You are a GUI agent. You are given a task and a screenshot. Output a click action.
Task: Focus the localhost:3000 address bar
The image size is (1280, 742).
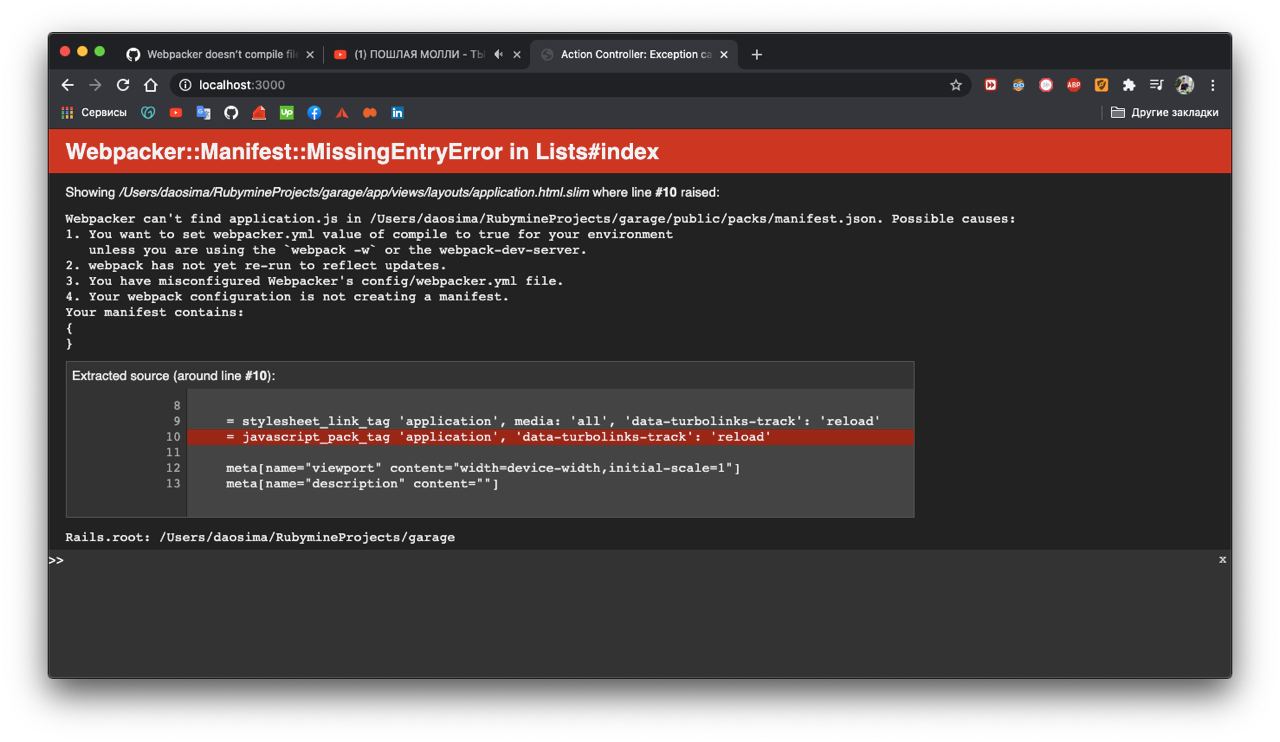[x=570, y=85]
